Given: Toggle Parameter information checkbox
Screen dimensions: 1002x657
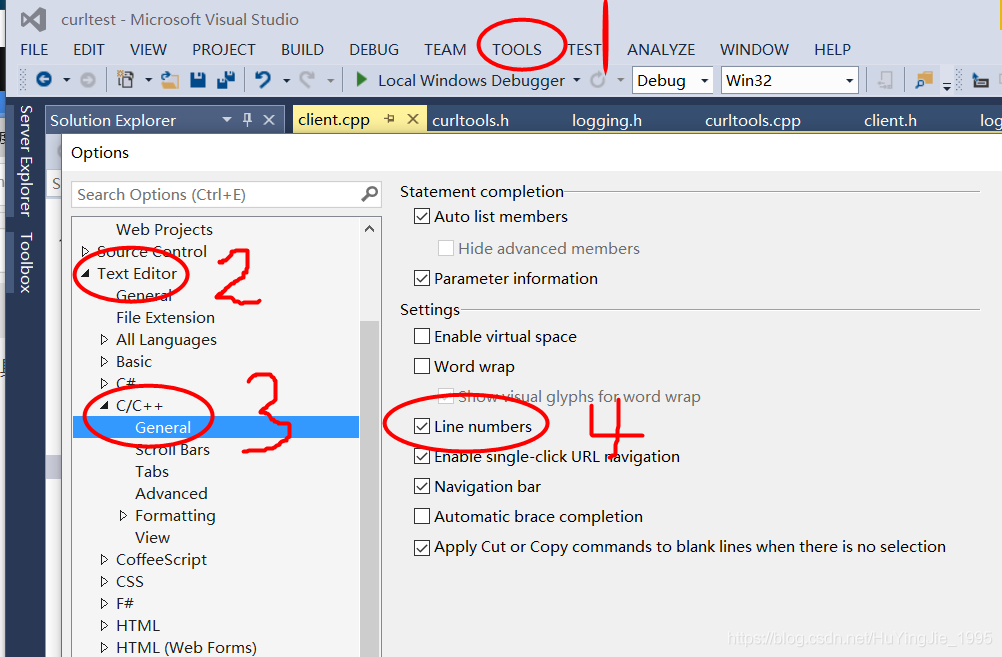Looking at the screenshot, I should point(422,278).
